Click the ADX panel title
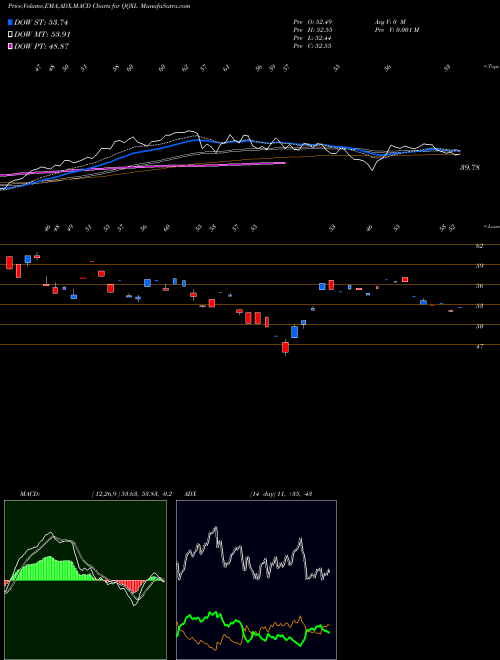 point(191,494)
